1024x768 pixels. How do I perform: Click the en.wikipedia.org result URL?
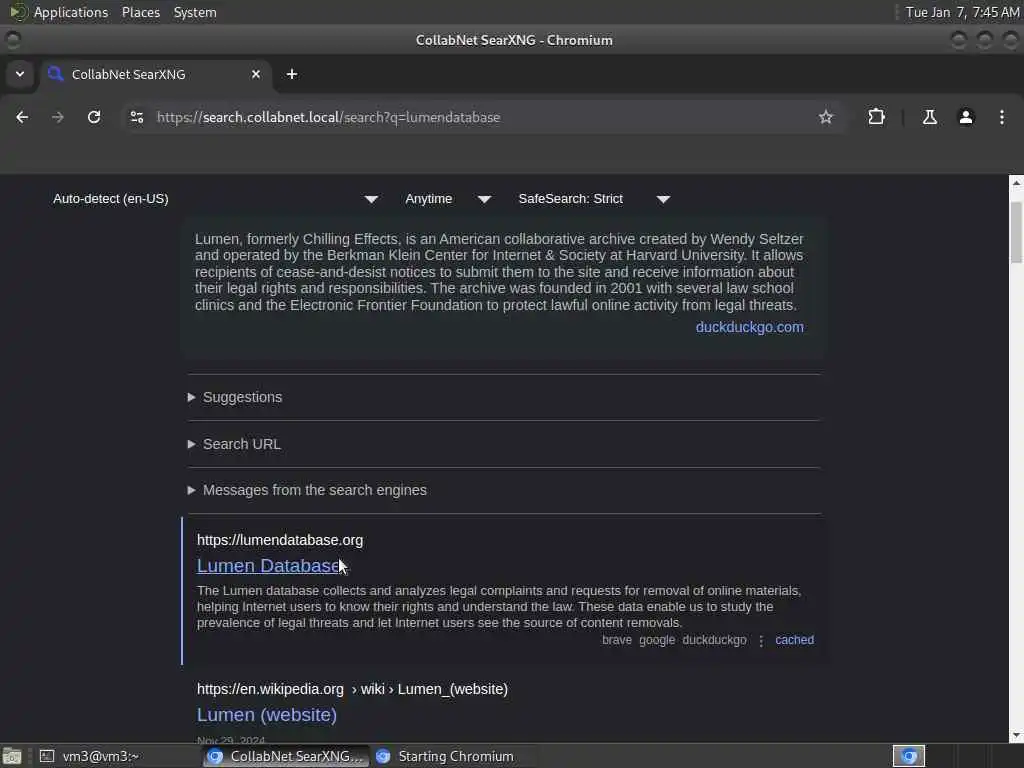click(x=352, y=690)
